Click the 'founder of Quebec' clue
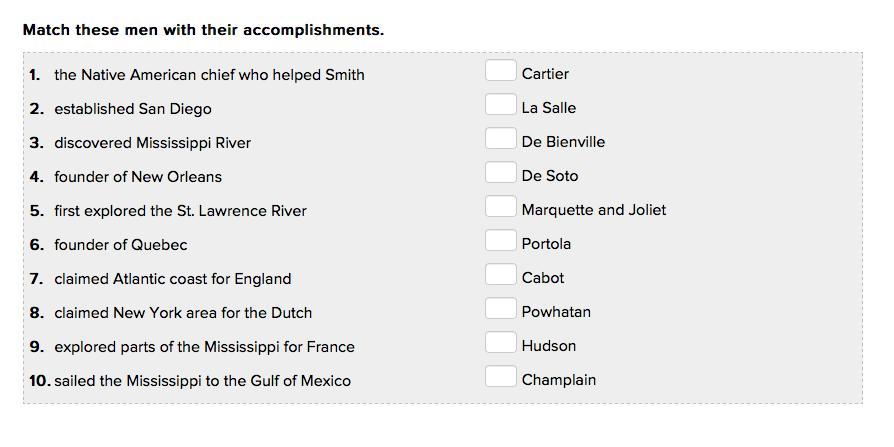Screen dimensions: 894x447 tap(121, 245)
